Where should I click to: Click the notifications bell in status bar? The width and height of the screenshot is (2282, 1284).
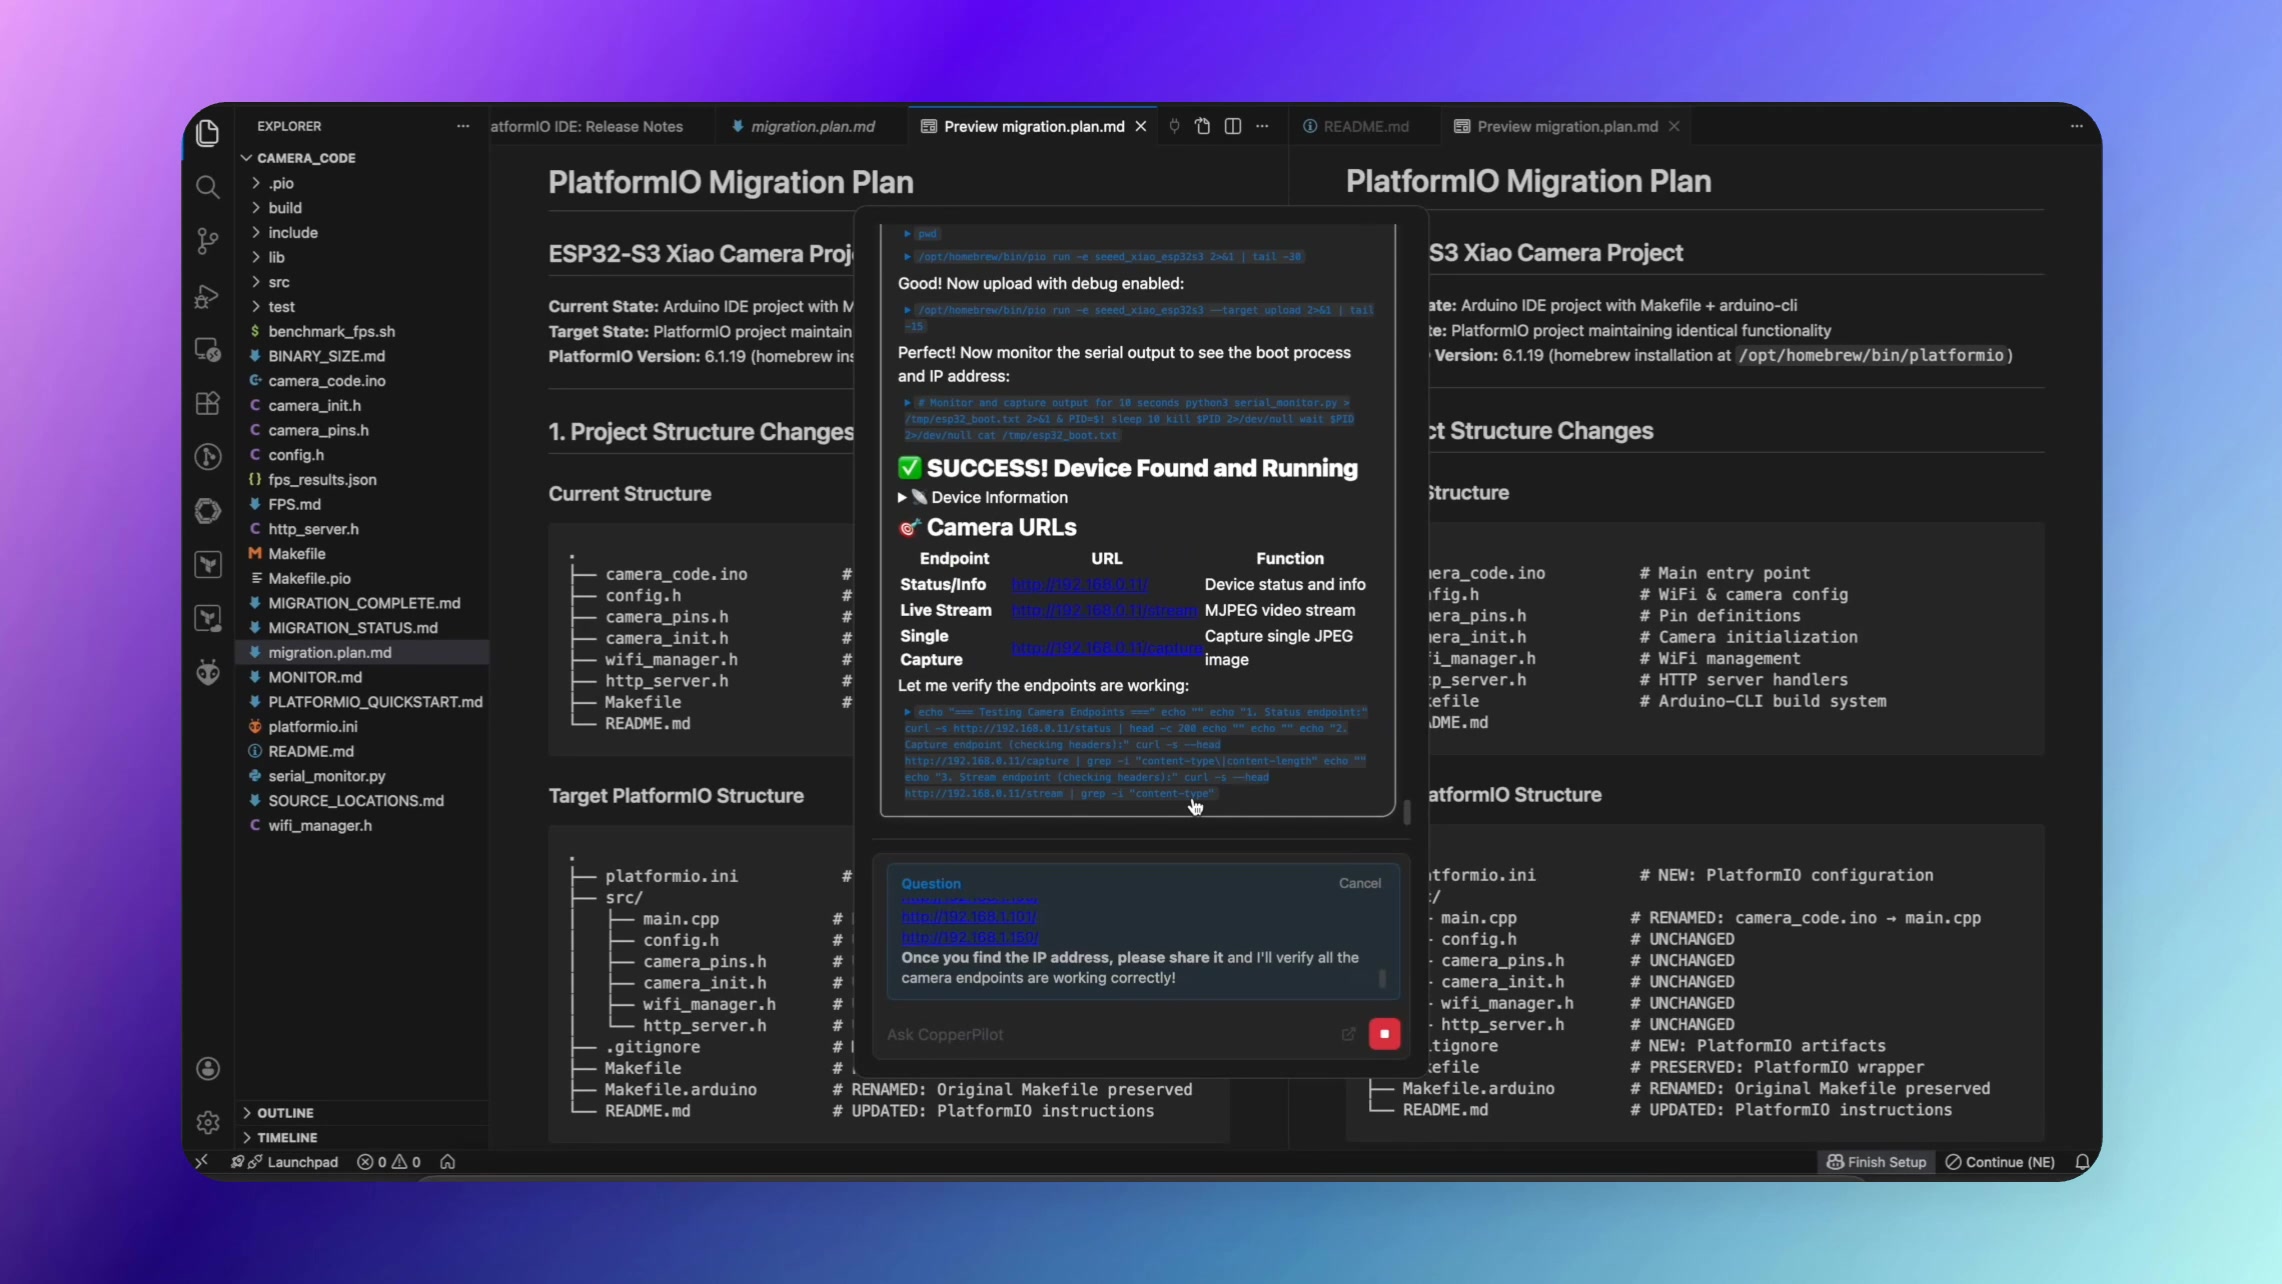tap(2082, 1162)
